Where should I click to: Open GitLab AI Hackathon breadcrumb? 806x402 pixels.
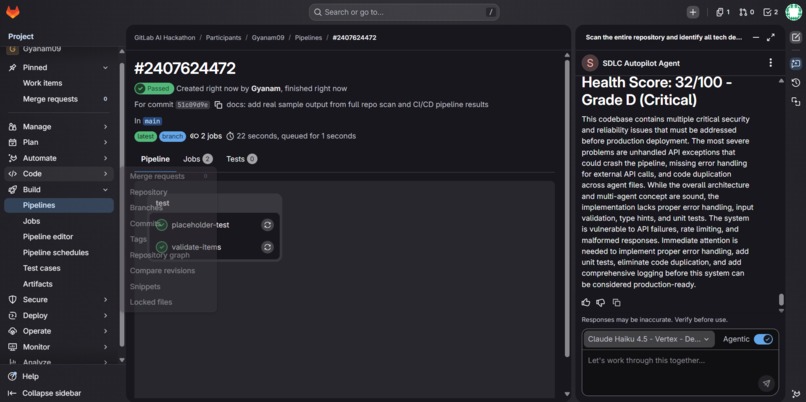coord(164,38)
